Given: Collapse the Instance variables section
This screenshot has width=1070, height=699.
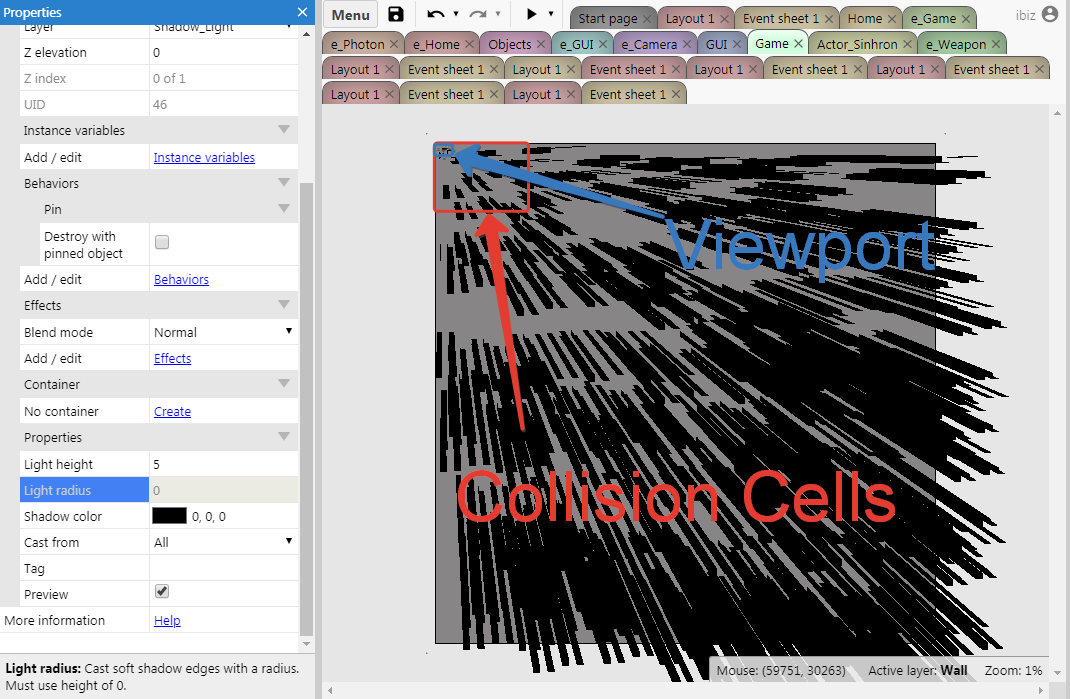Looking at the screenshot, I should (284, 130).
